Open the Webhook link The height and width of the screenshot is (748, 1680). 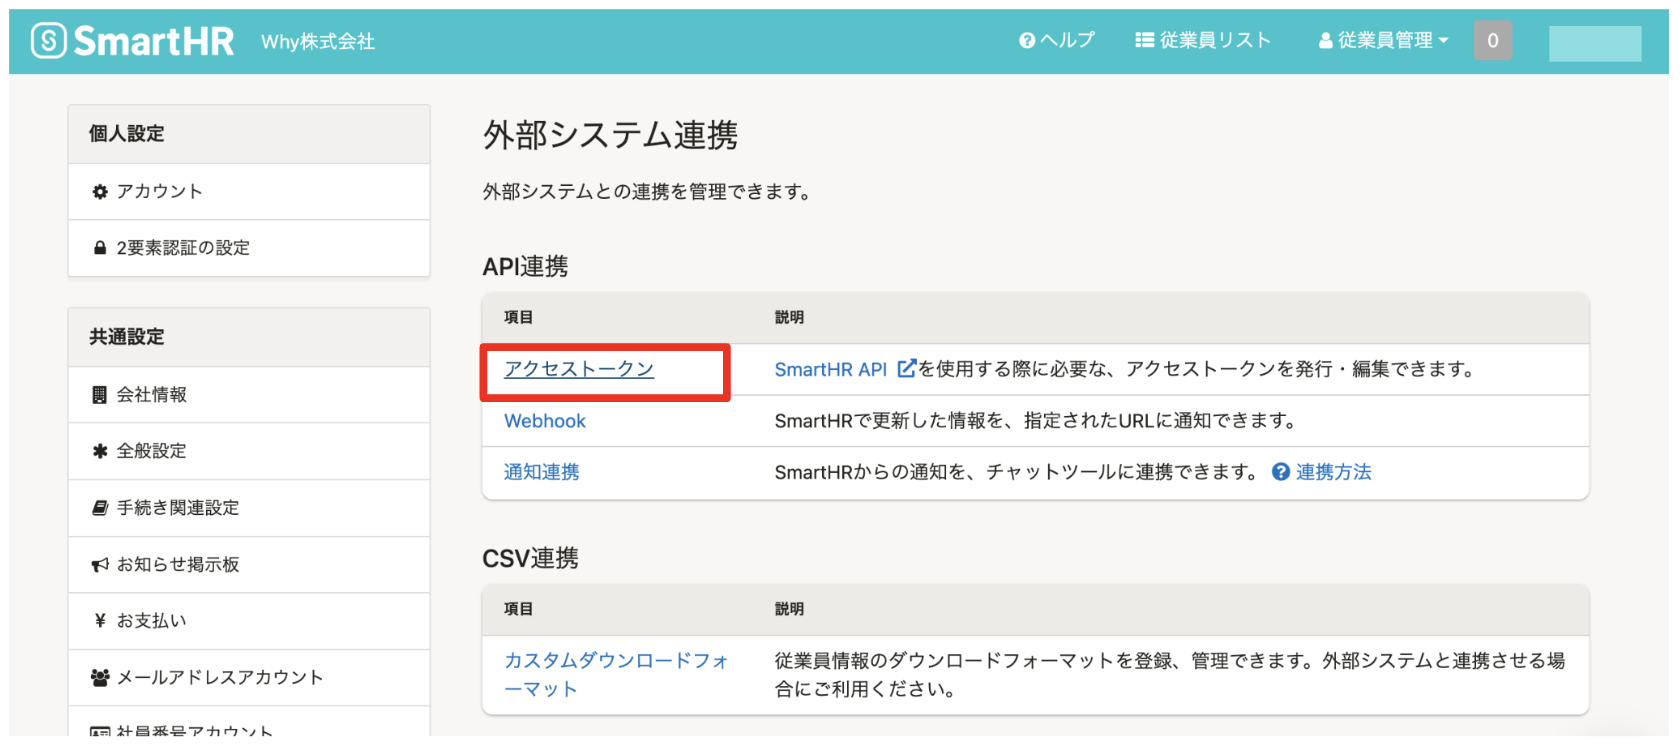coord(545,421)
